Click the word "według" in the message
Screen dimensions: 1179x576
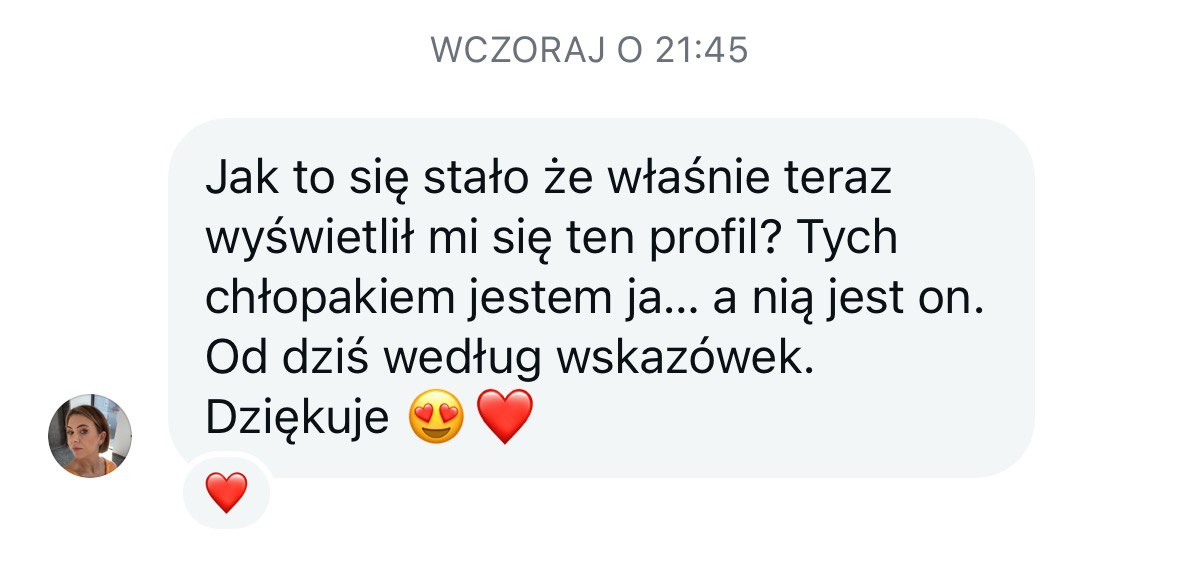coord(462,359)
